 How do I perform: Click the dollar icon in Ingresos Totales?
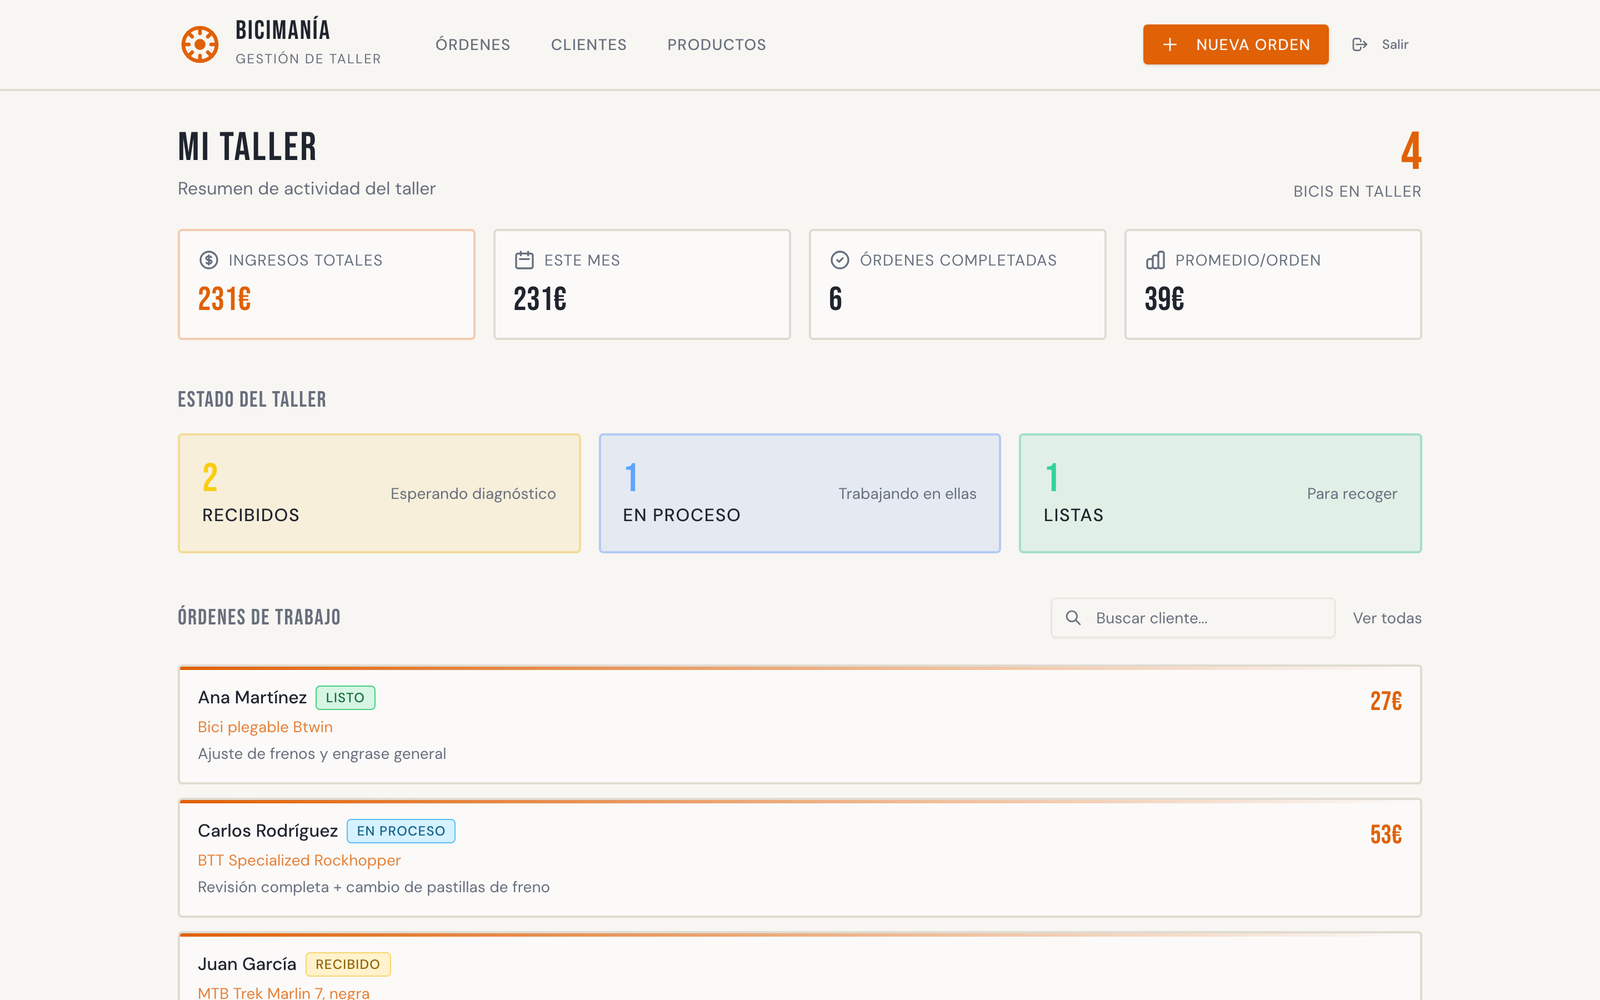point(209,260)
